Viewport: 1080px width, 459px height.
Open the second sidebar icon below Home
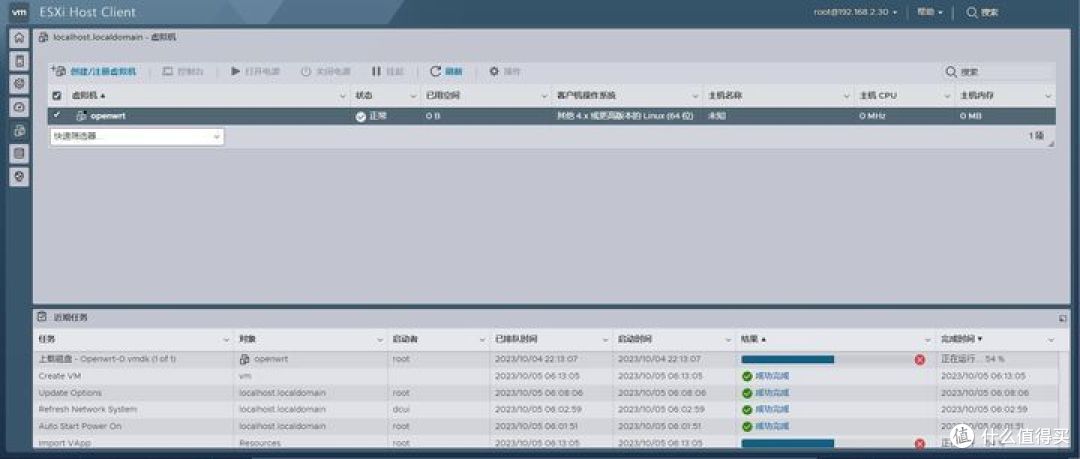[19, 61]
